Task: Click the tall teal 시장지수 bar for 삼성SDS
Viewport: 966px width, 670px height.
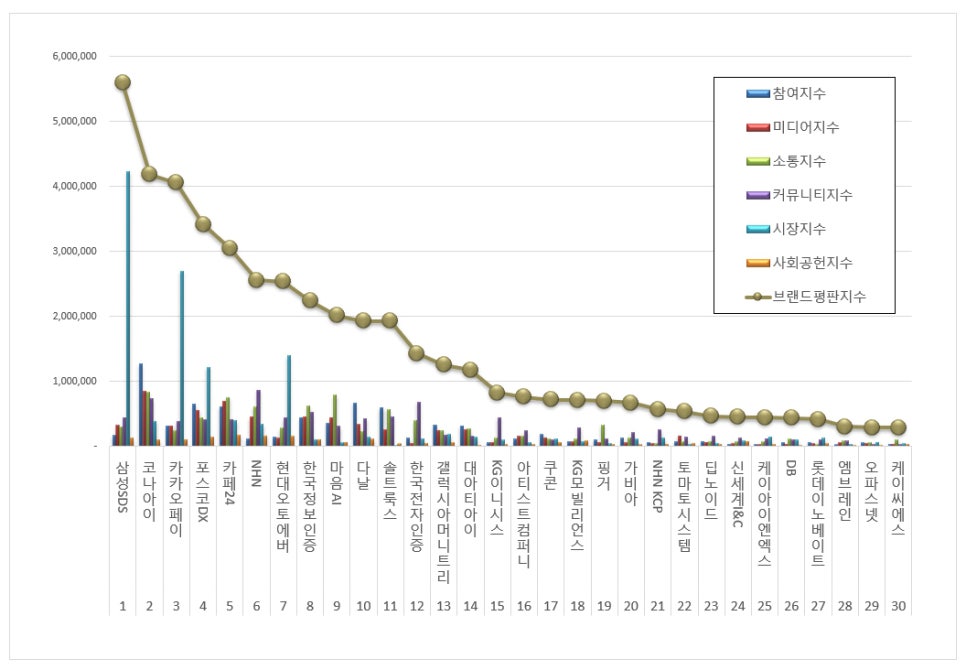Action: (x=128, y=309)
